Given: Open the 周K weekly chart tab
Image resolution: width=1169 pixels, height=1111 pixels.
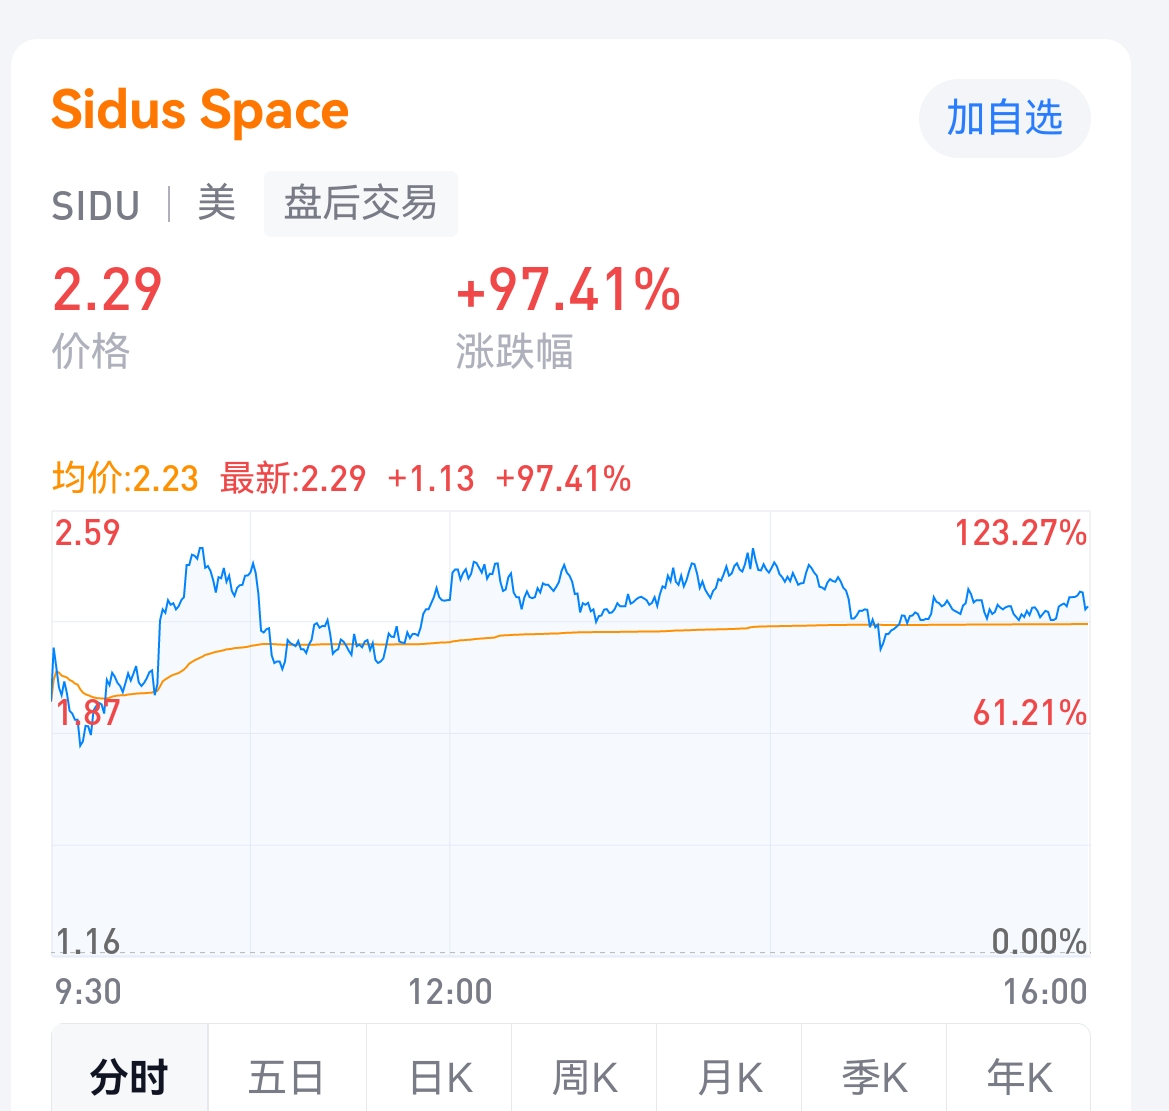Looking at the screenshot, I should click(585, 1078).
